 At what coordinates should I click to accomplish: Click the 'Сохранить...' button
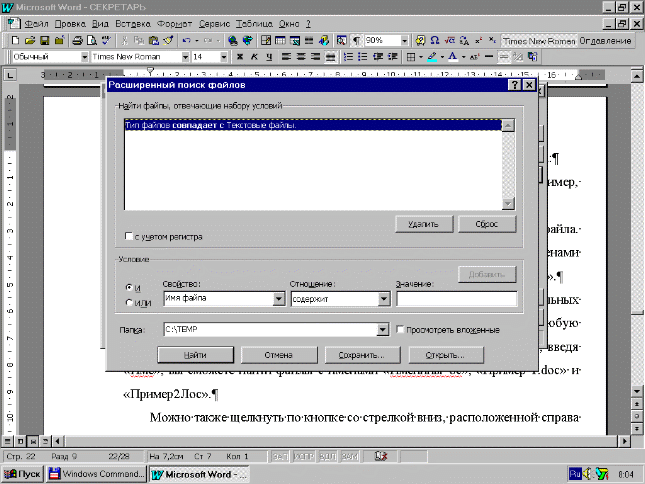(x=362, y=355)
